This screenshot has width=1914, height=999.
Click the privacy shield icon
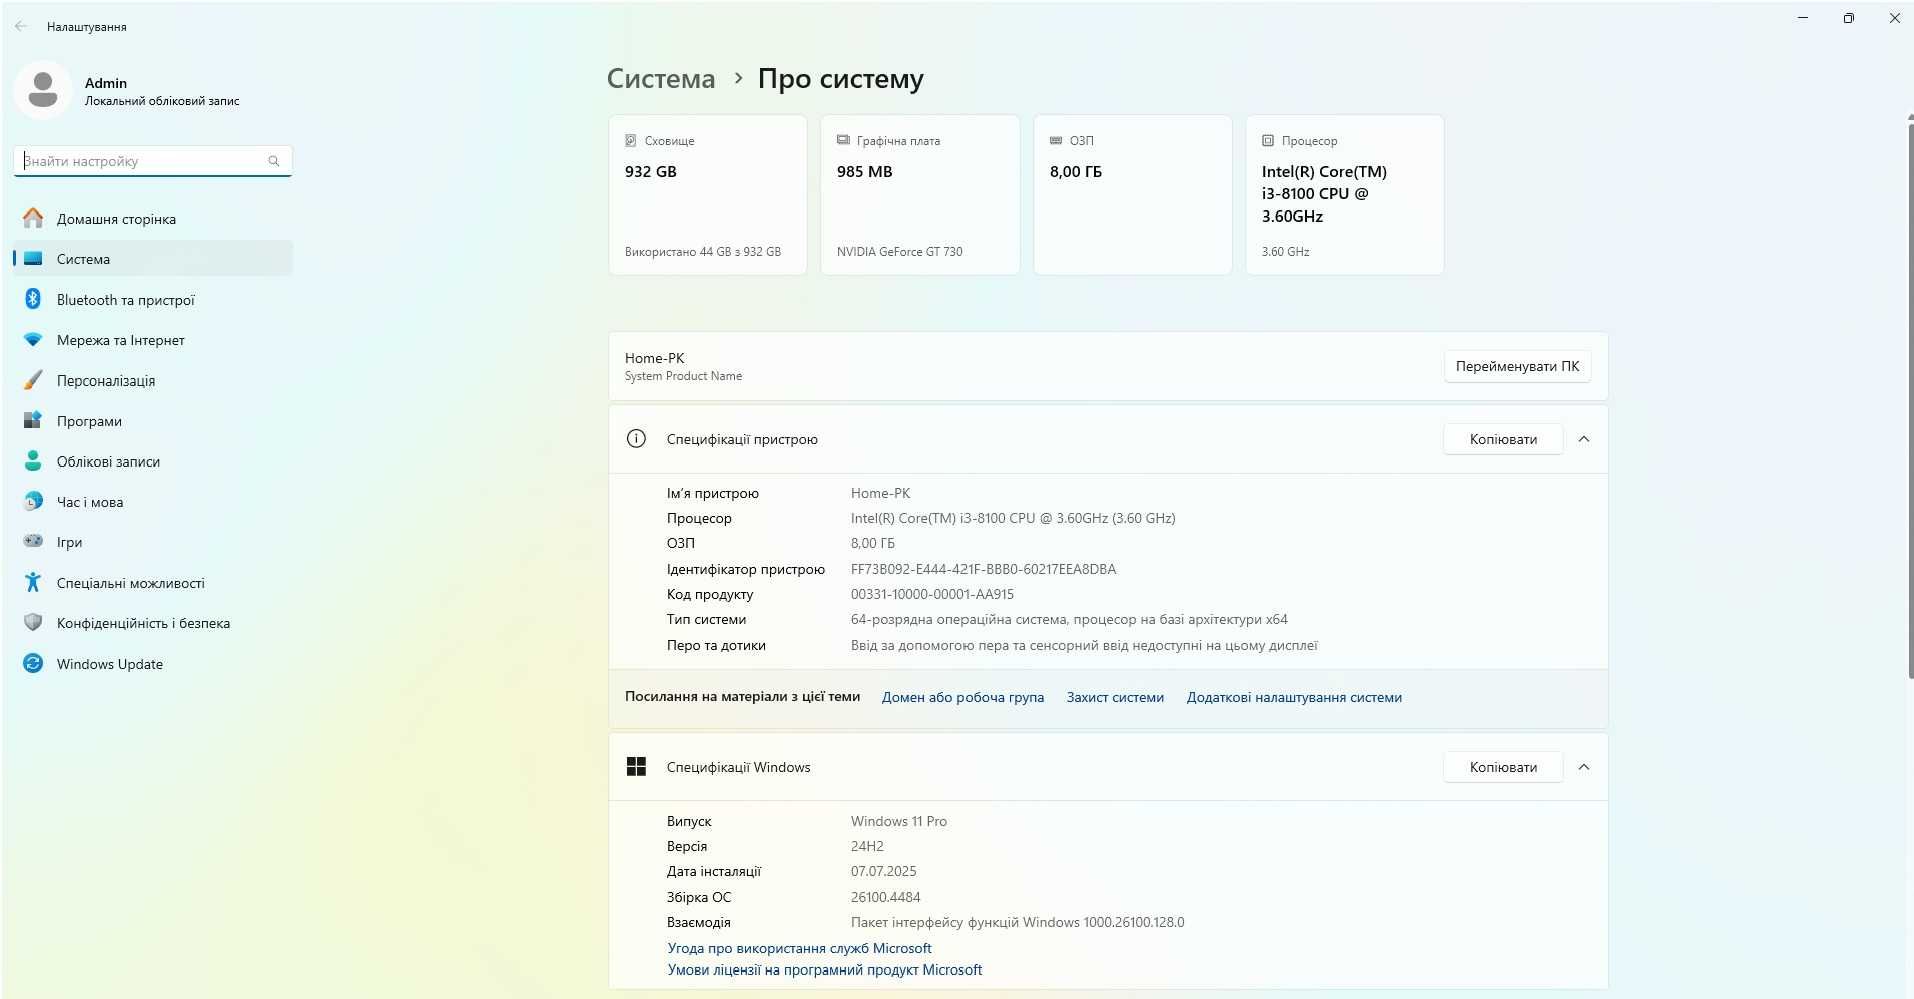coord(33,622)
